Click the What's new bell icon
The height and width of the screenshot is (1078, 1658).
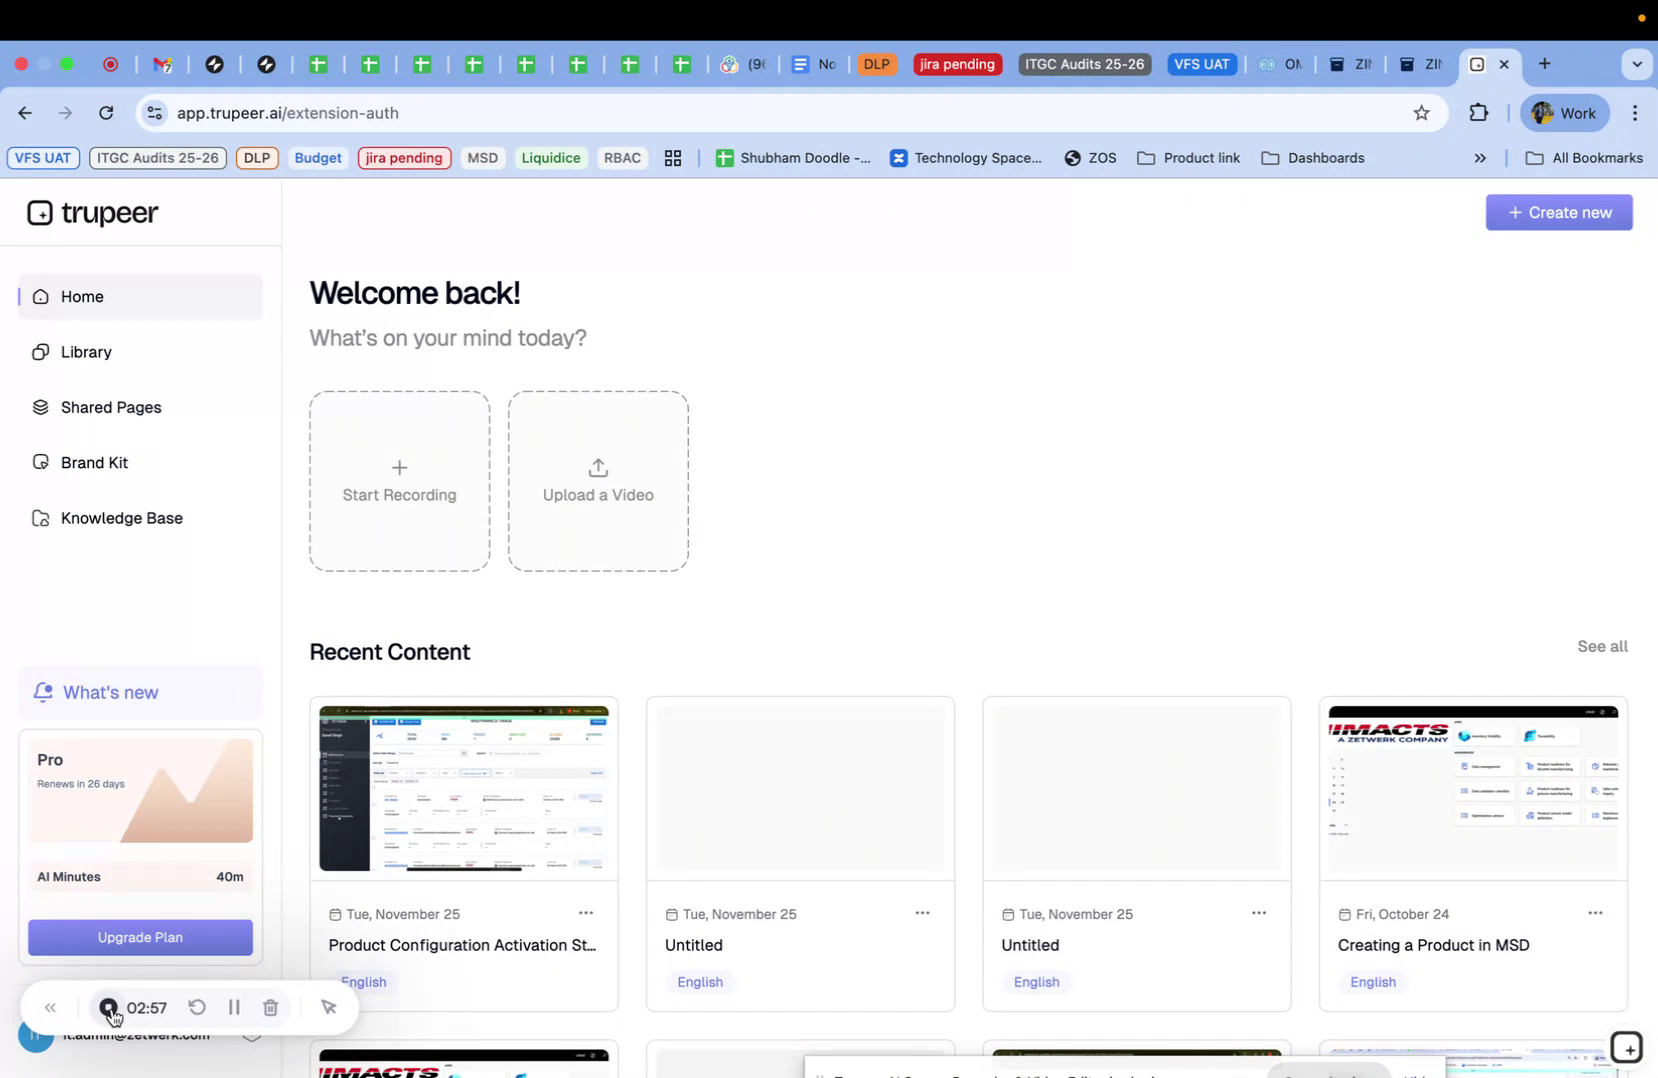tap(43, 692)
